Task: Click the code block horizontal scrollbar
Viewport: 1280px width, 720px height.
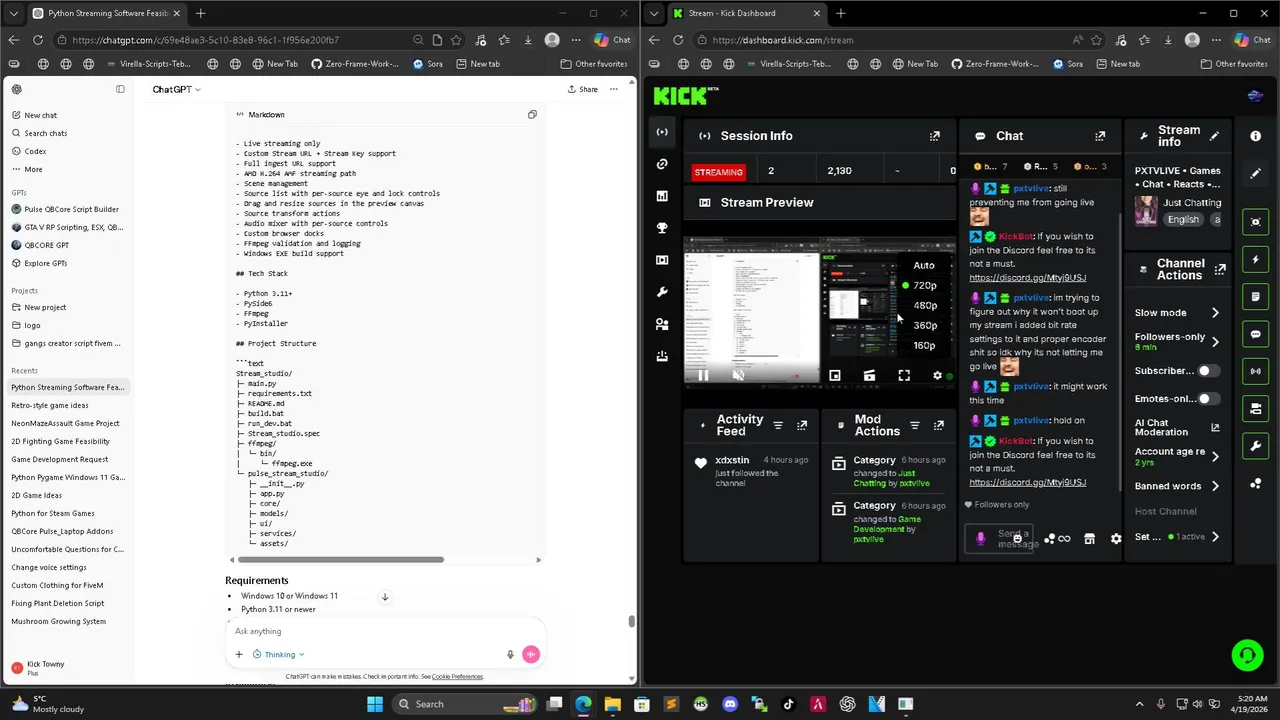Action: tap(340, 560)
